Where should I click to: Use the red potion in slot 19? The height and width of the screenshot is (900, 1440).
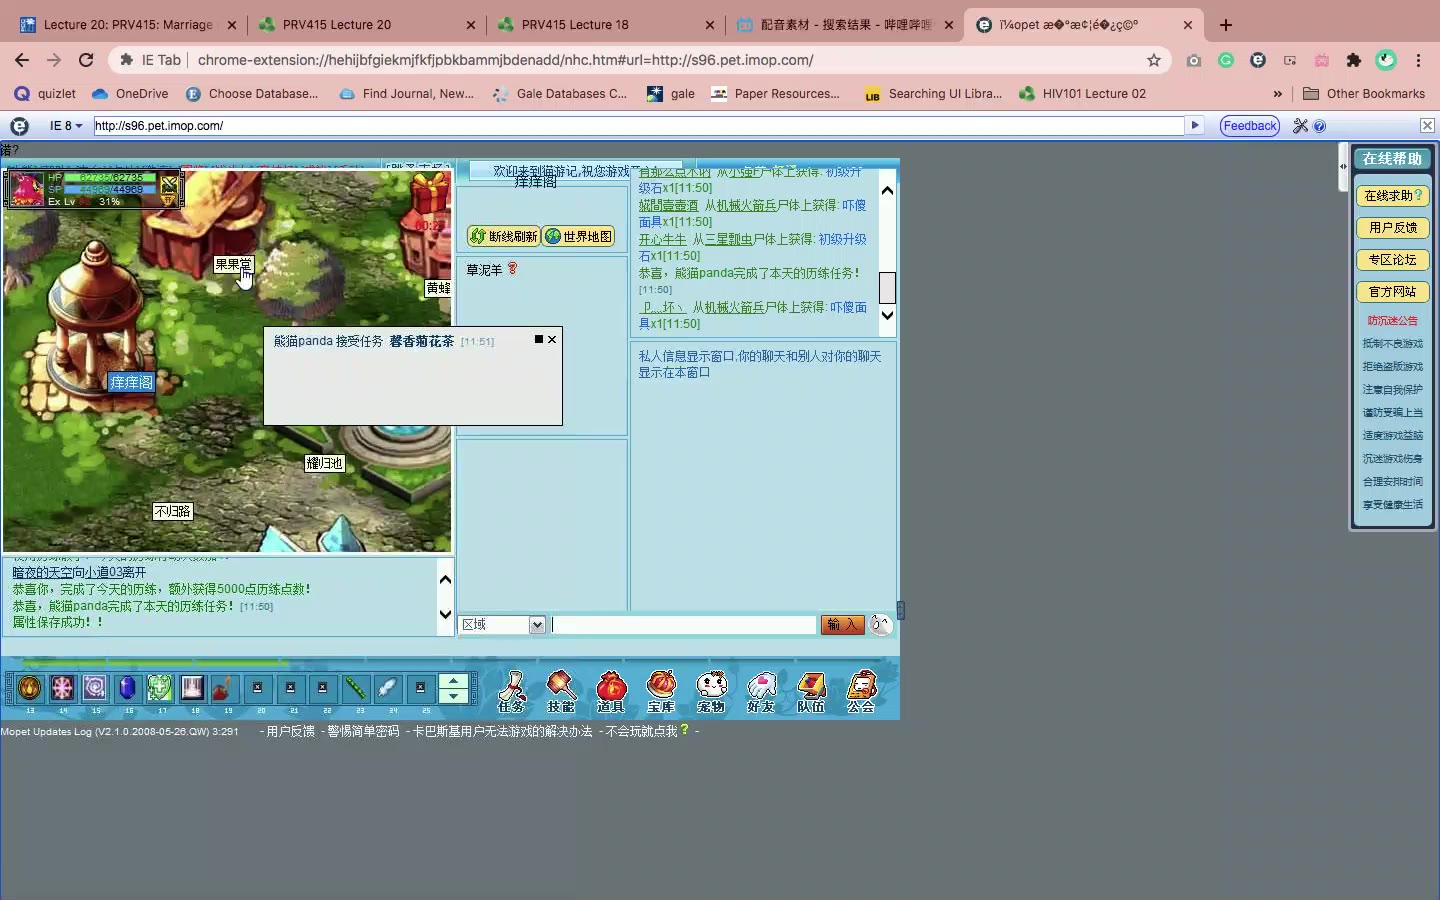pyautogui.click(x=225, y=688)
